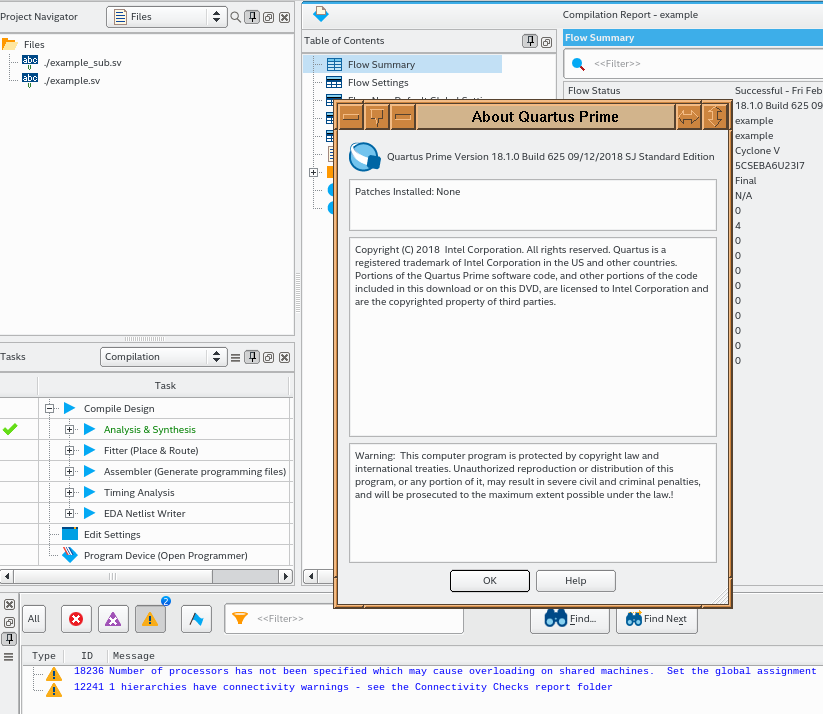This screenshot has width=823, height=714.
Task: Expand the Assembler task node
Action: (69, 471)
